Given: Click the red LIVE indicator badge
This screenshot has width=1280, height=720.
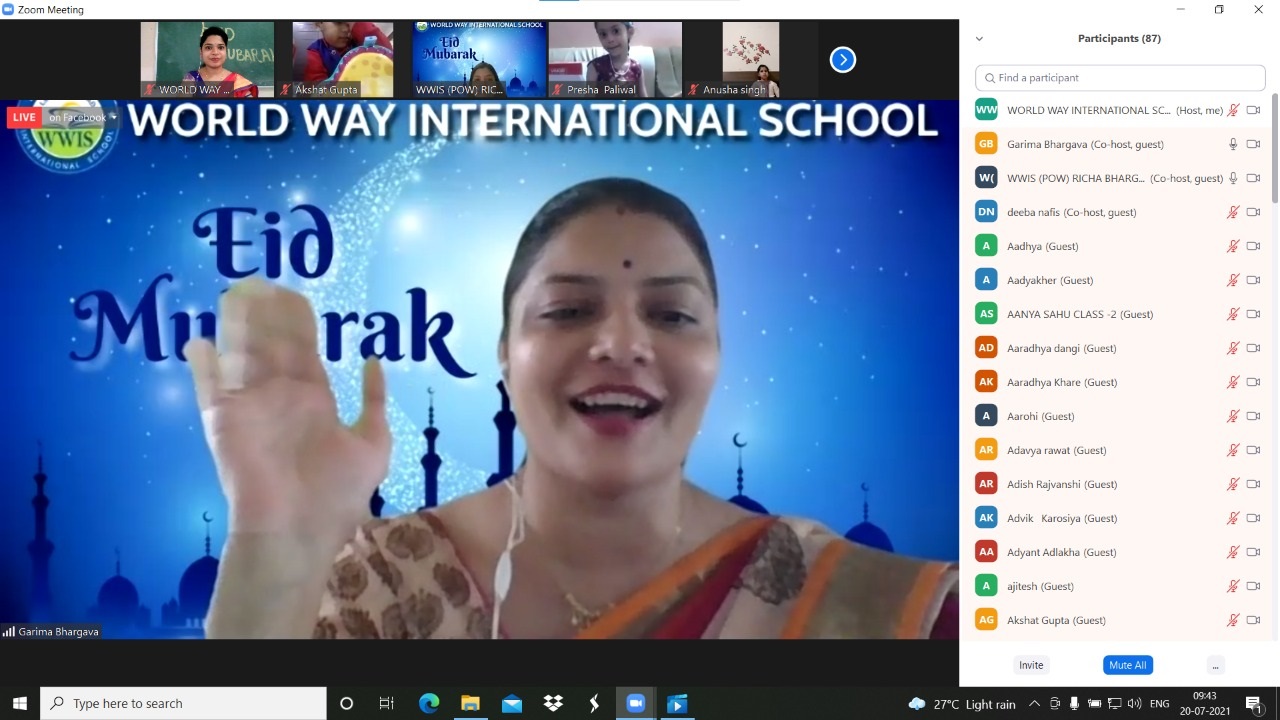Looking at the screenshot, I should pos(25,117).
